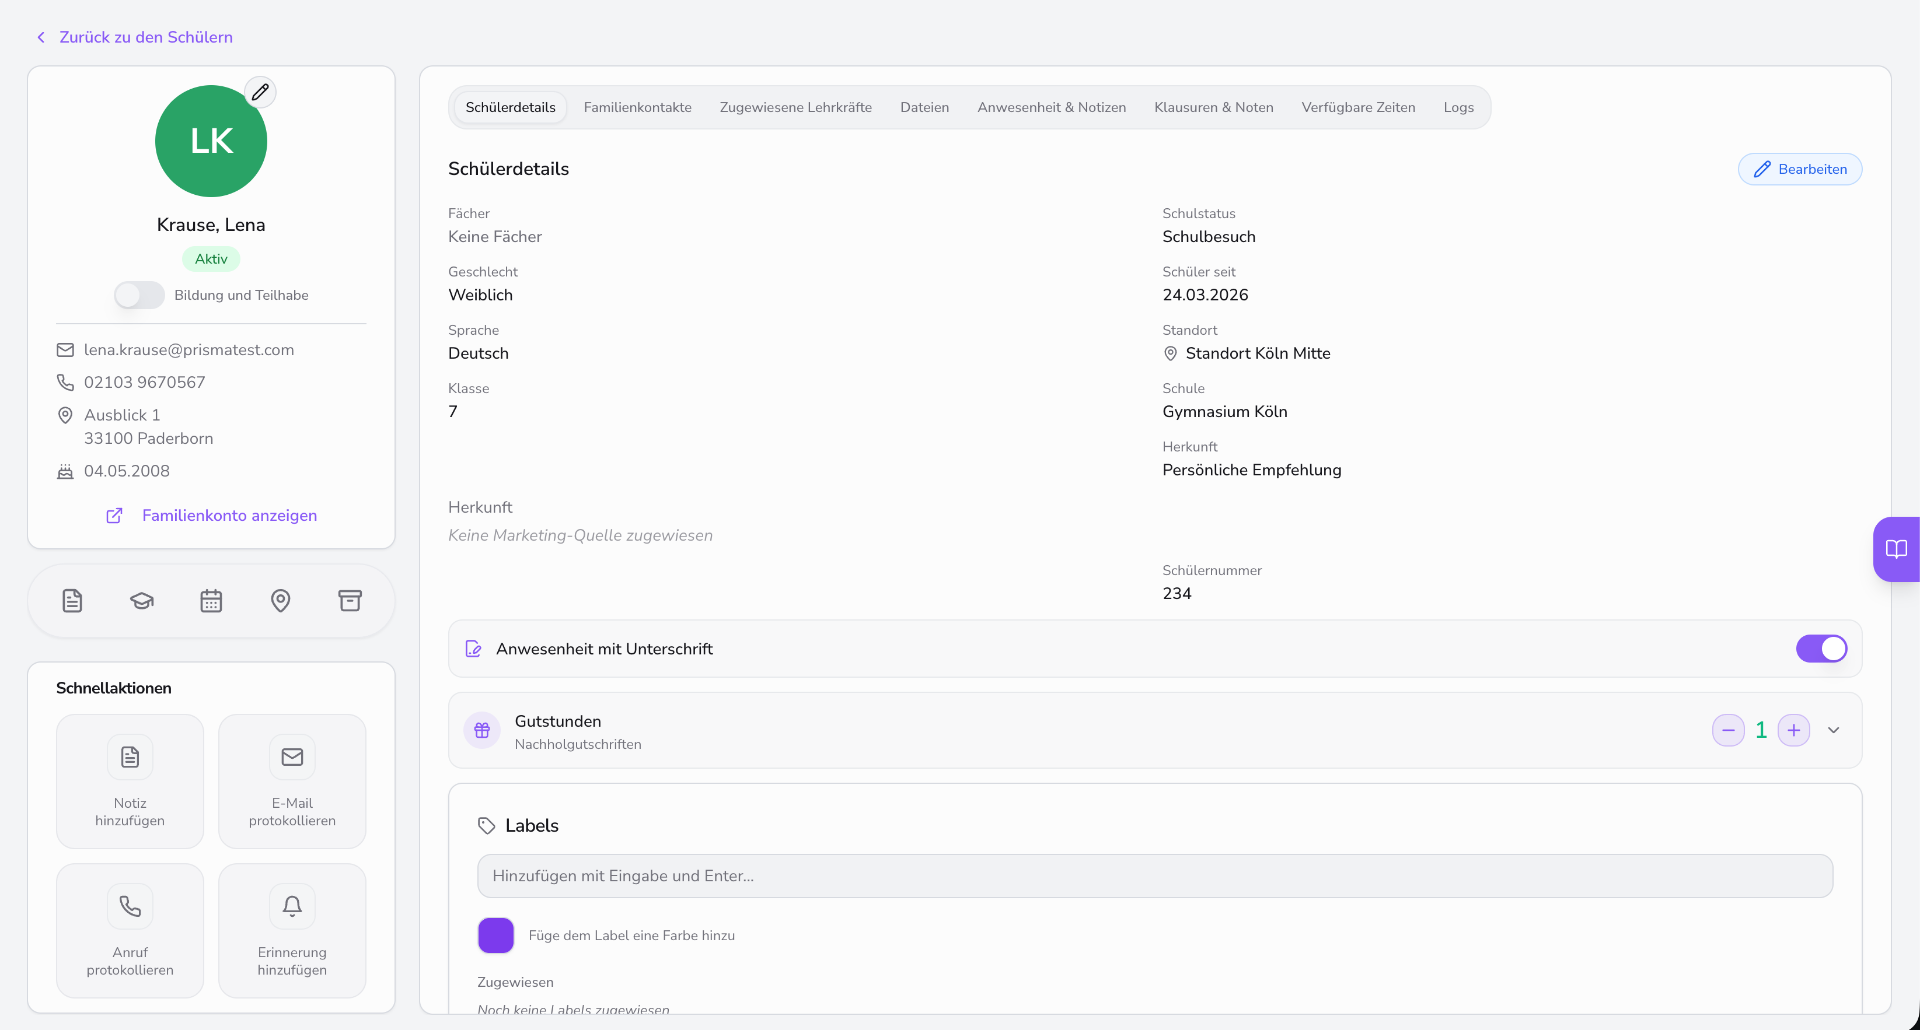
Task: Click the Standort Köln Mitte text
Action: point(1258,354)
